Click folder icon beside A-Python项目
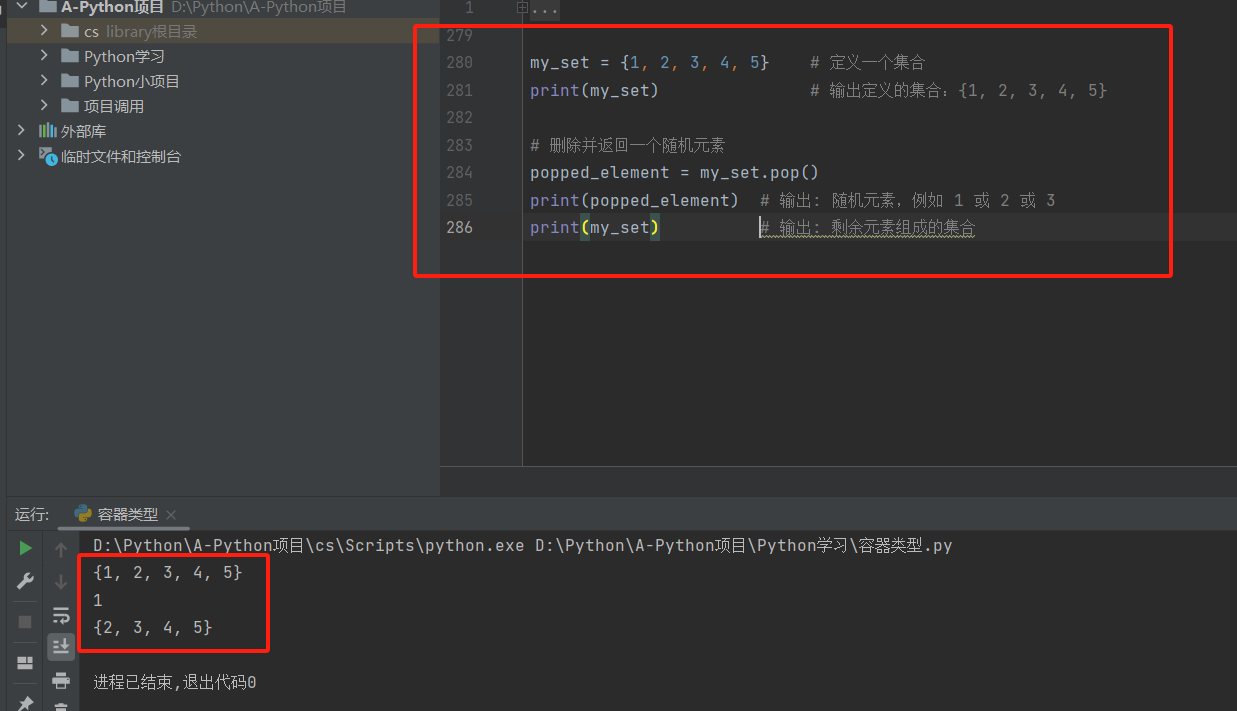The image size is (1237, 711). click(47, 7)
